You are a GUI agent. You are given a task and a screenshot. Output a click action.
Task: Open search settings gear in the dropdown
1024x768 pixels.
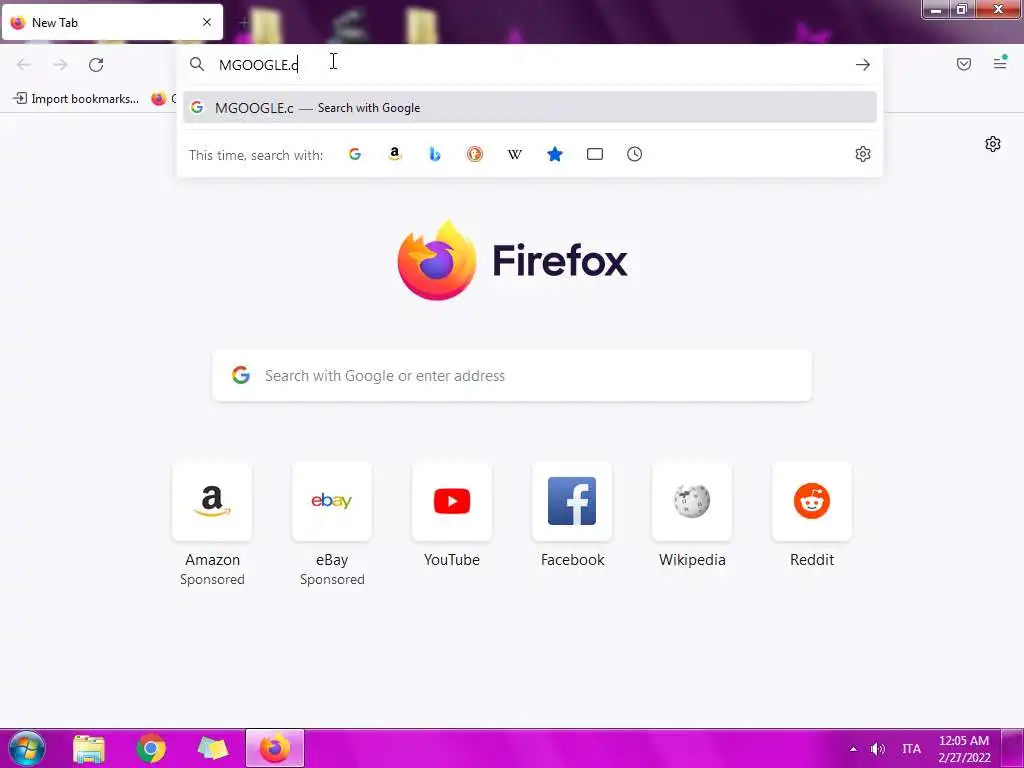point(863,154)
